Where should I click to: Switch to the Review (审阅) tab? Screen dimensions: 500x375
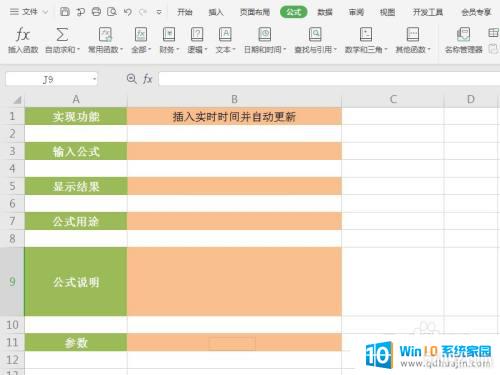point(356,12)
